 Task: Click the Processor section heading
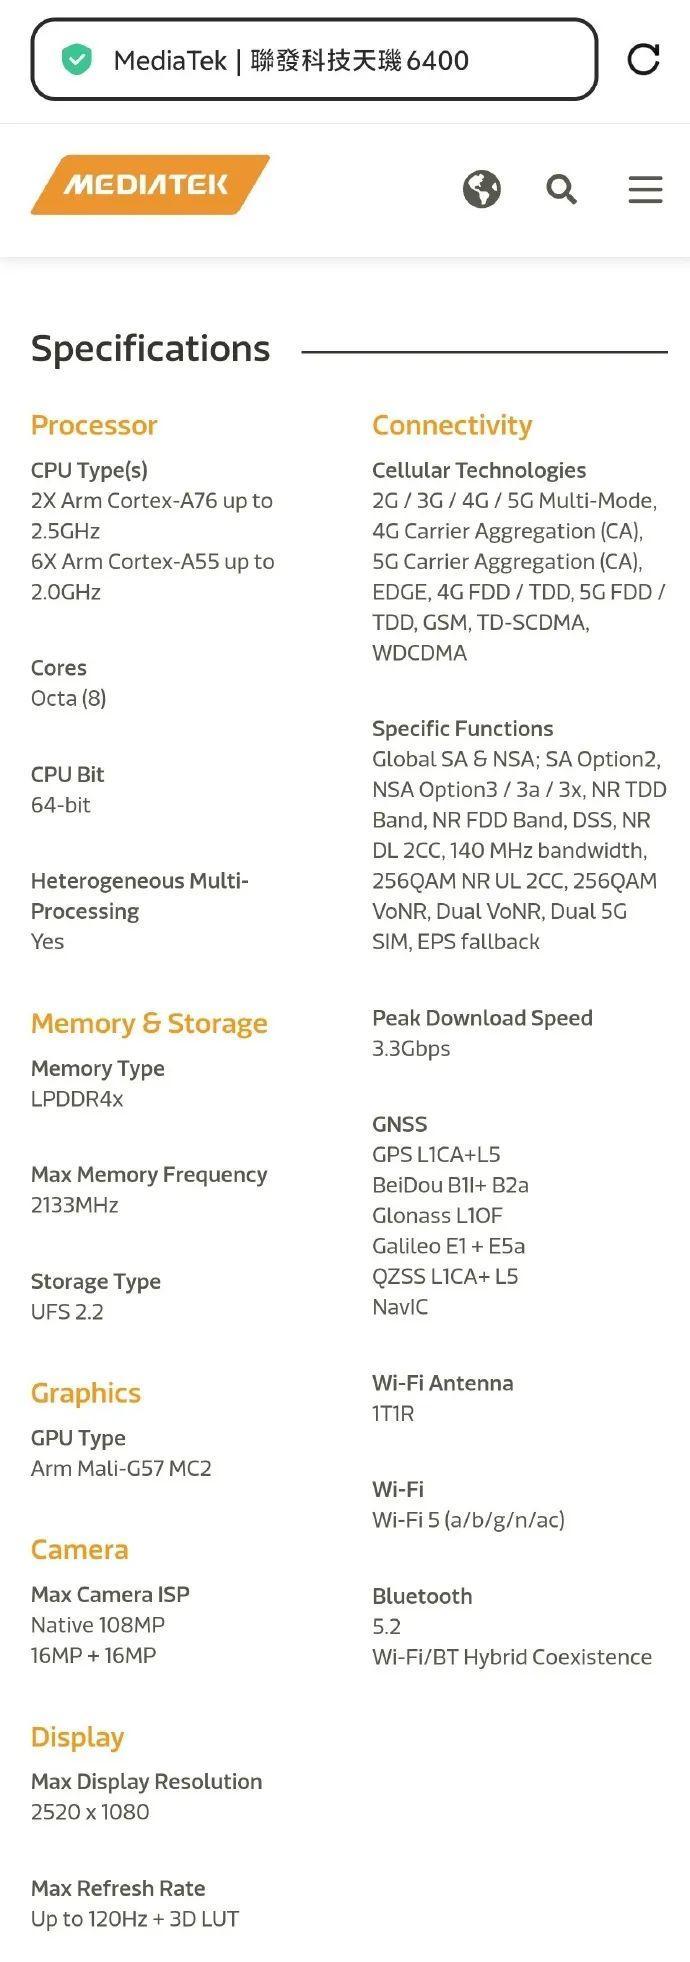(x=94, y=425)
